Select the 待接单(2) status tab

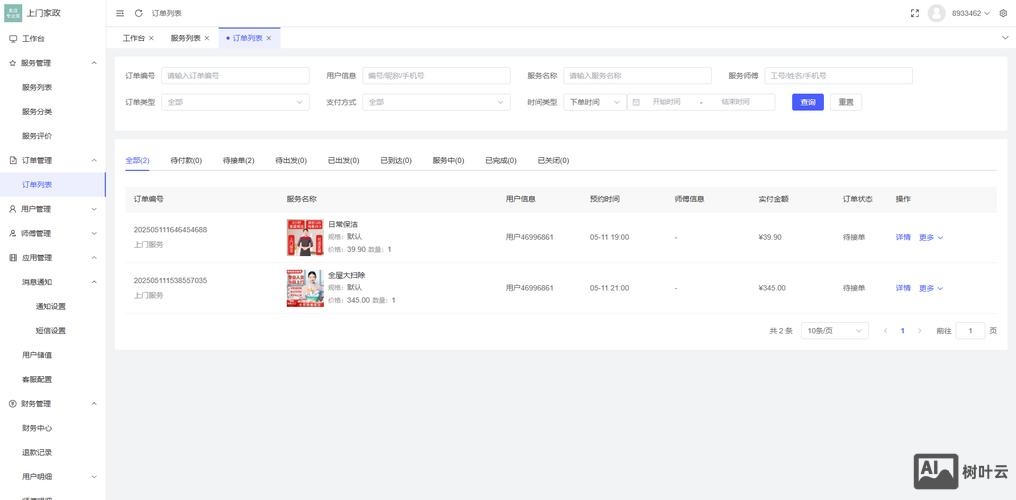coord(238,160)
